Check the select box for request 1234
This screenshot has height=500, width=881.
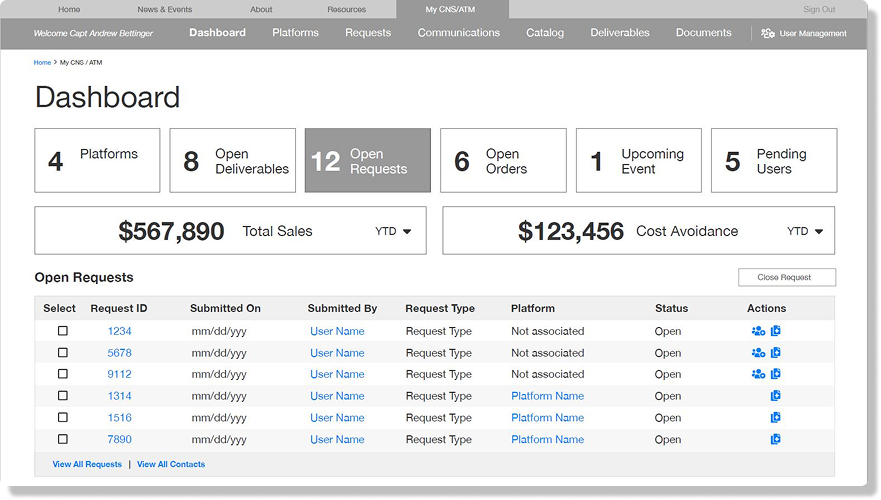pyautogui.click(x=63, y=331)
